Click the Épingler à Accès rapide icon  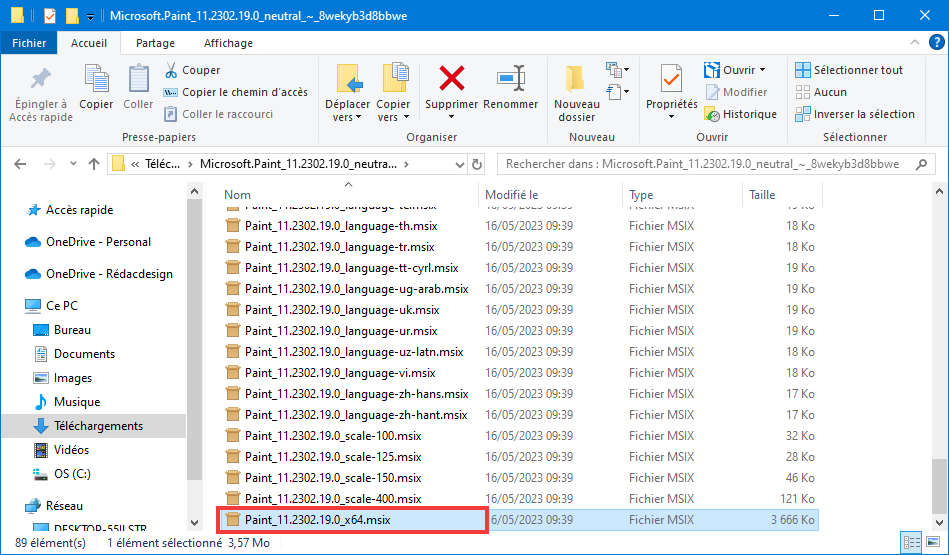tap(41, 79)
